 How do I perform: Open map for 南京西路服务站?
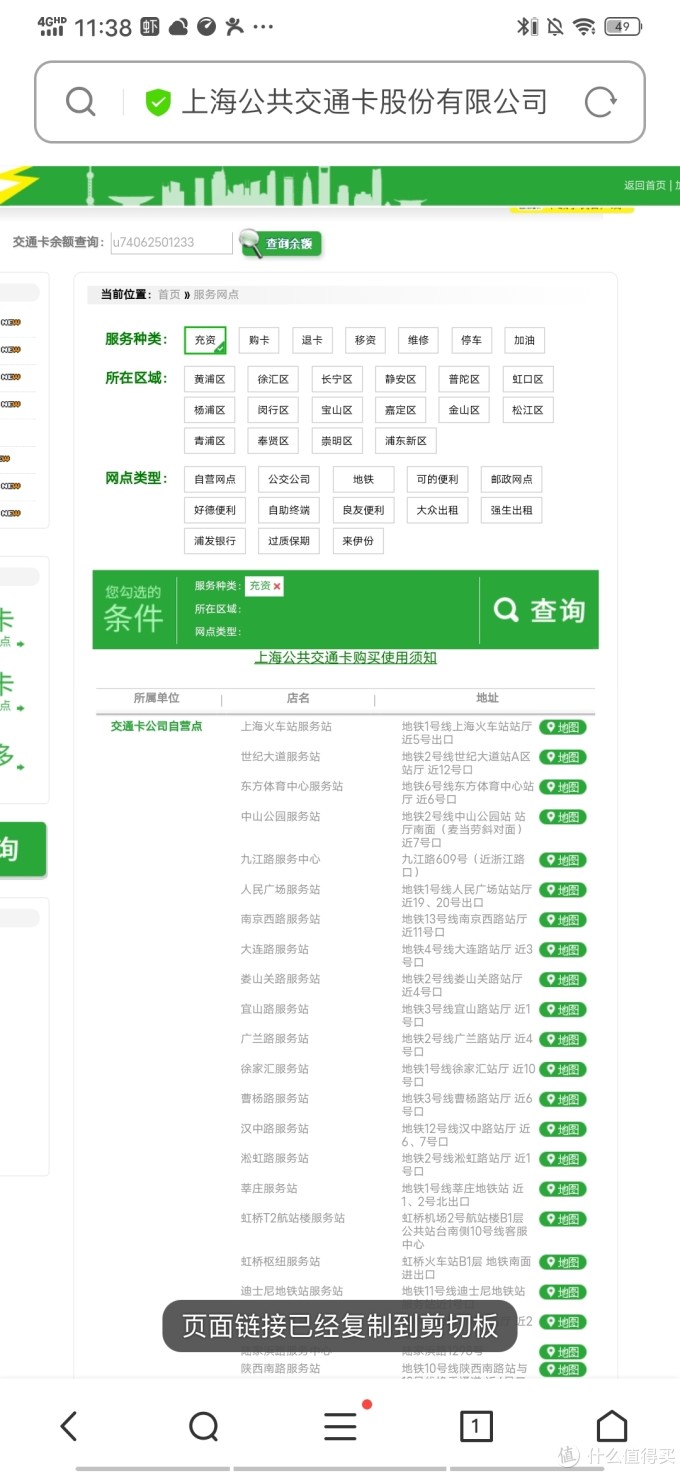point(563,920)
